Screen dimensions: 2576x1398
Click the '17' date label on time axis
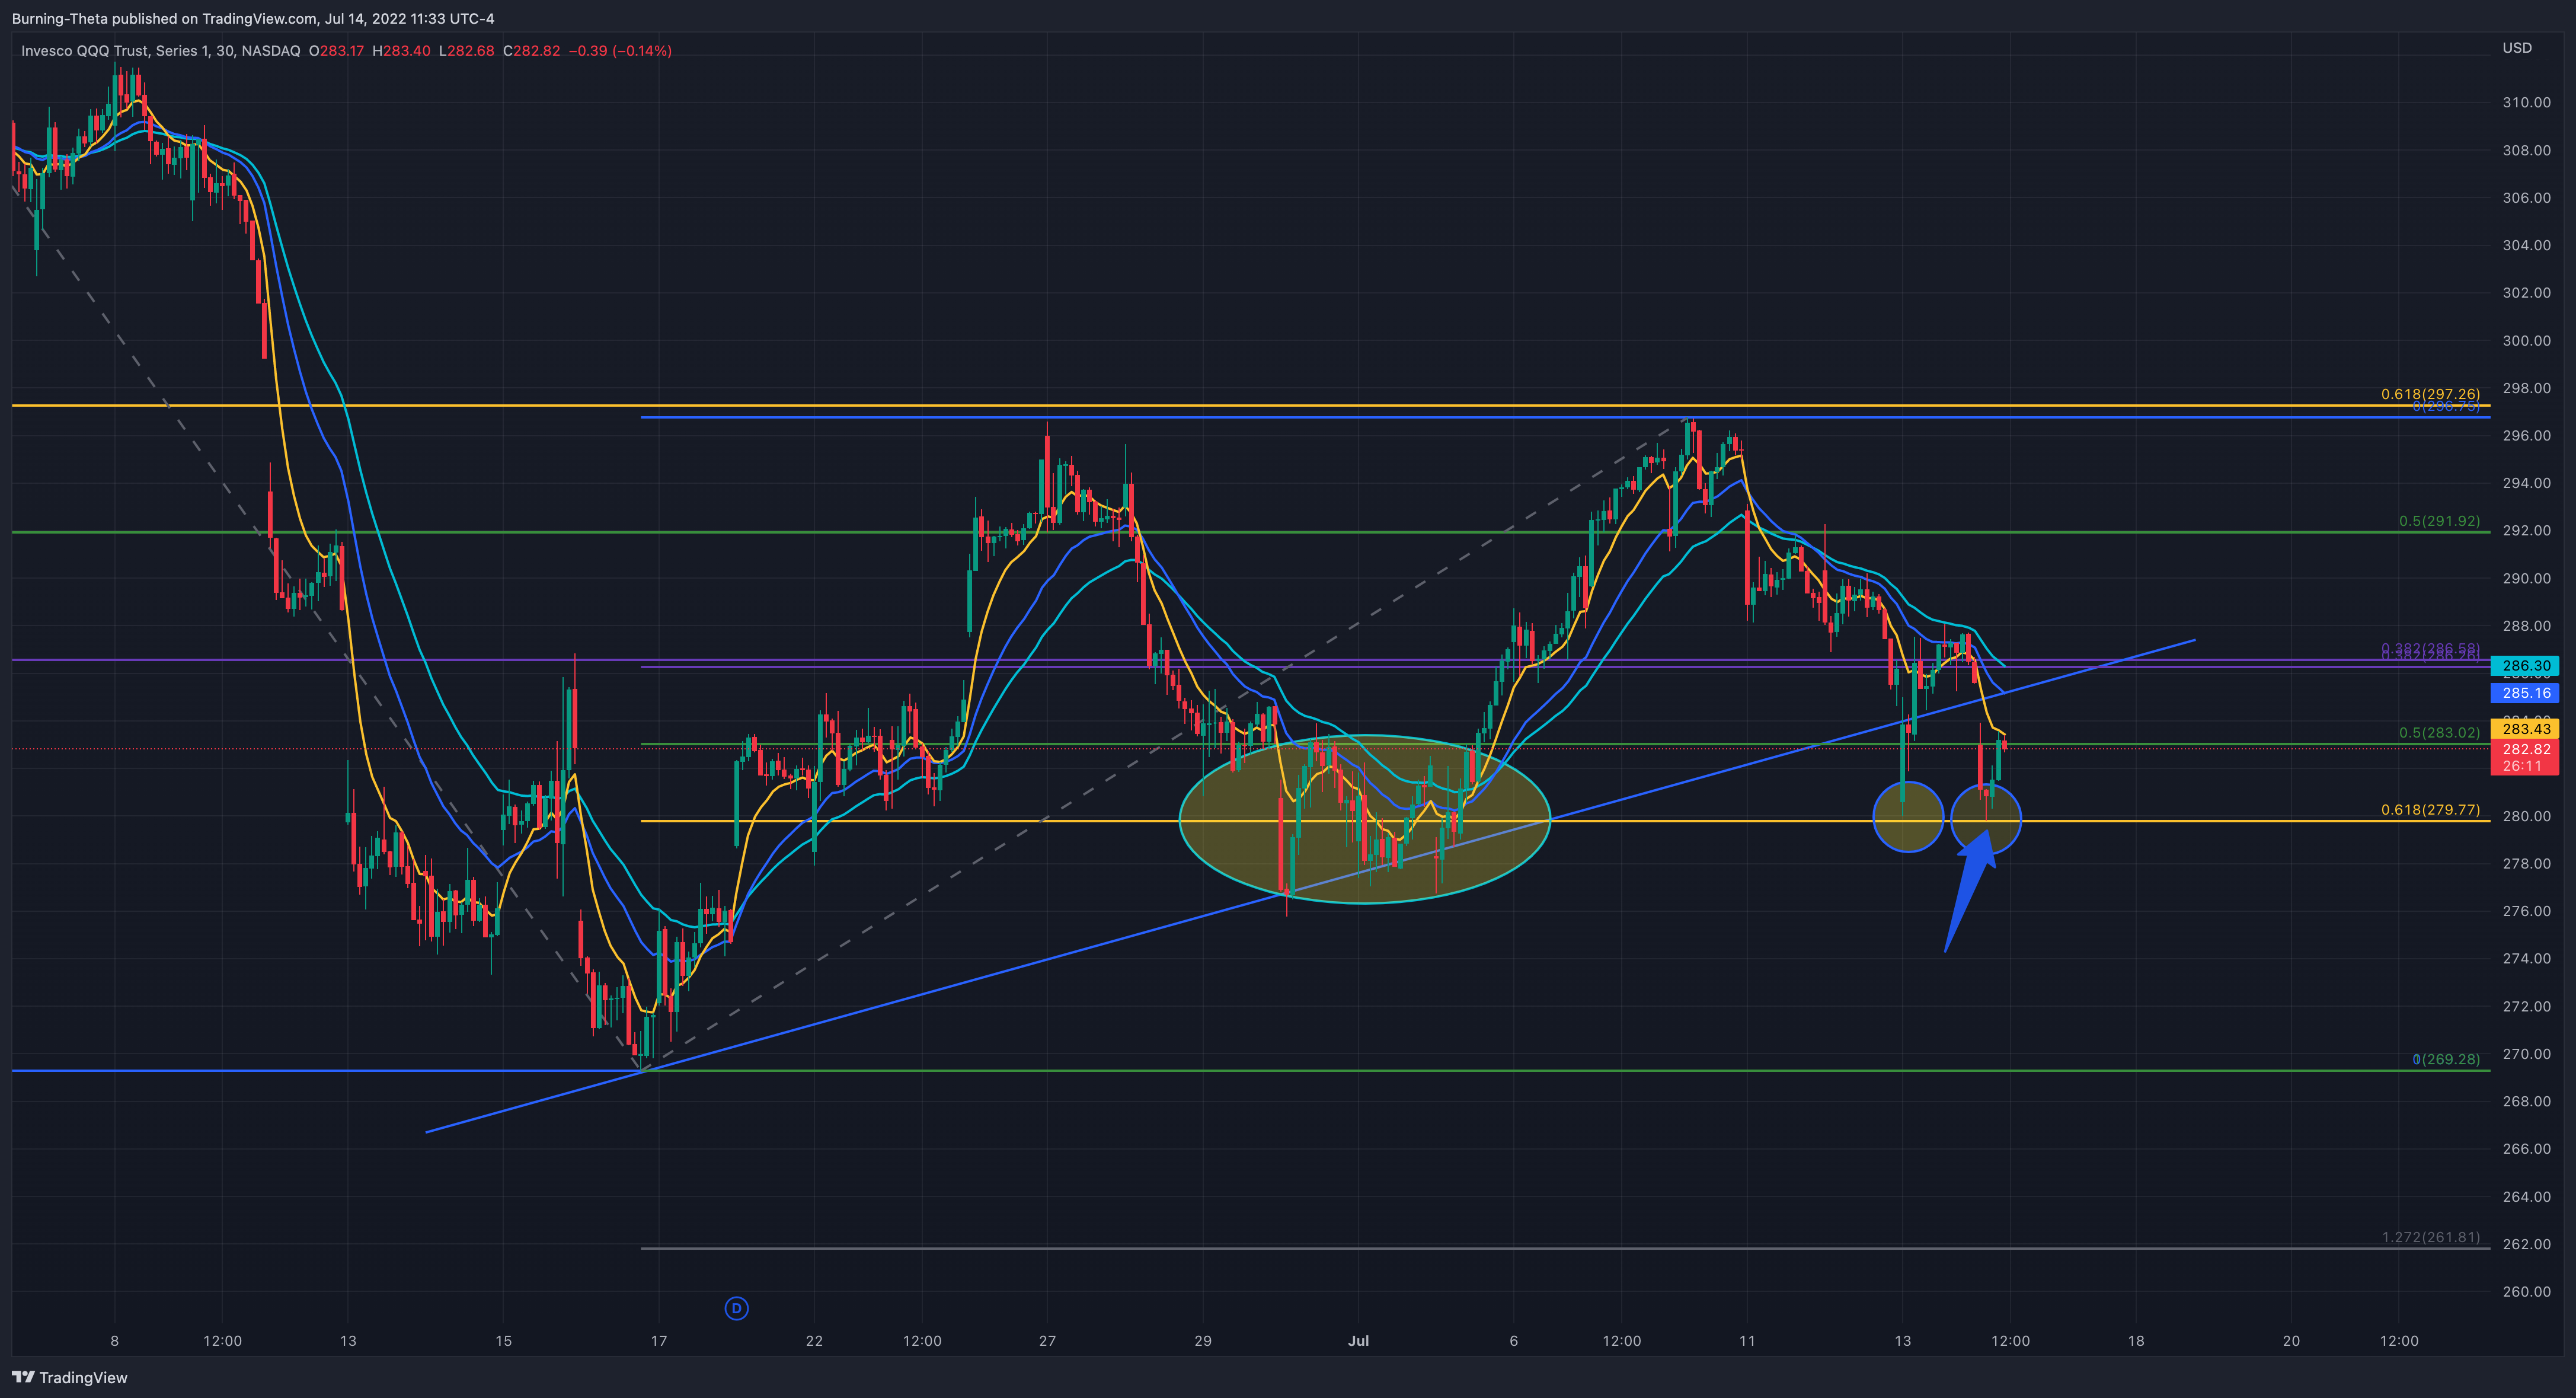pyautogui.click(x=659, y=1340)
